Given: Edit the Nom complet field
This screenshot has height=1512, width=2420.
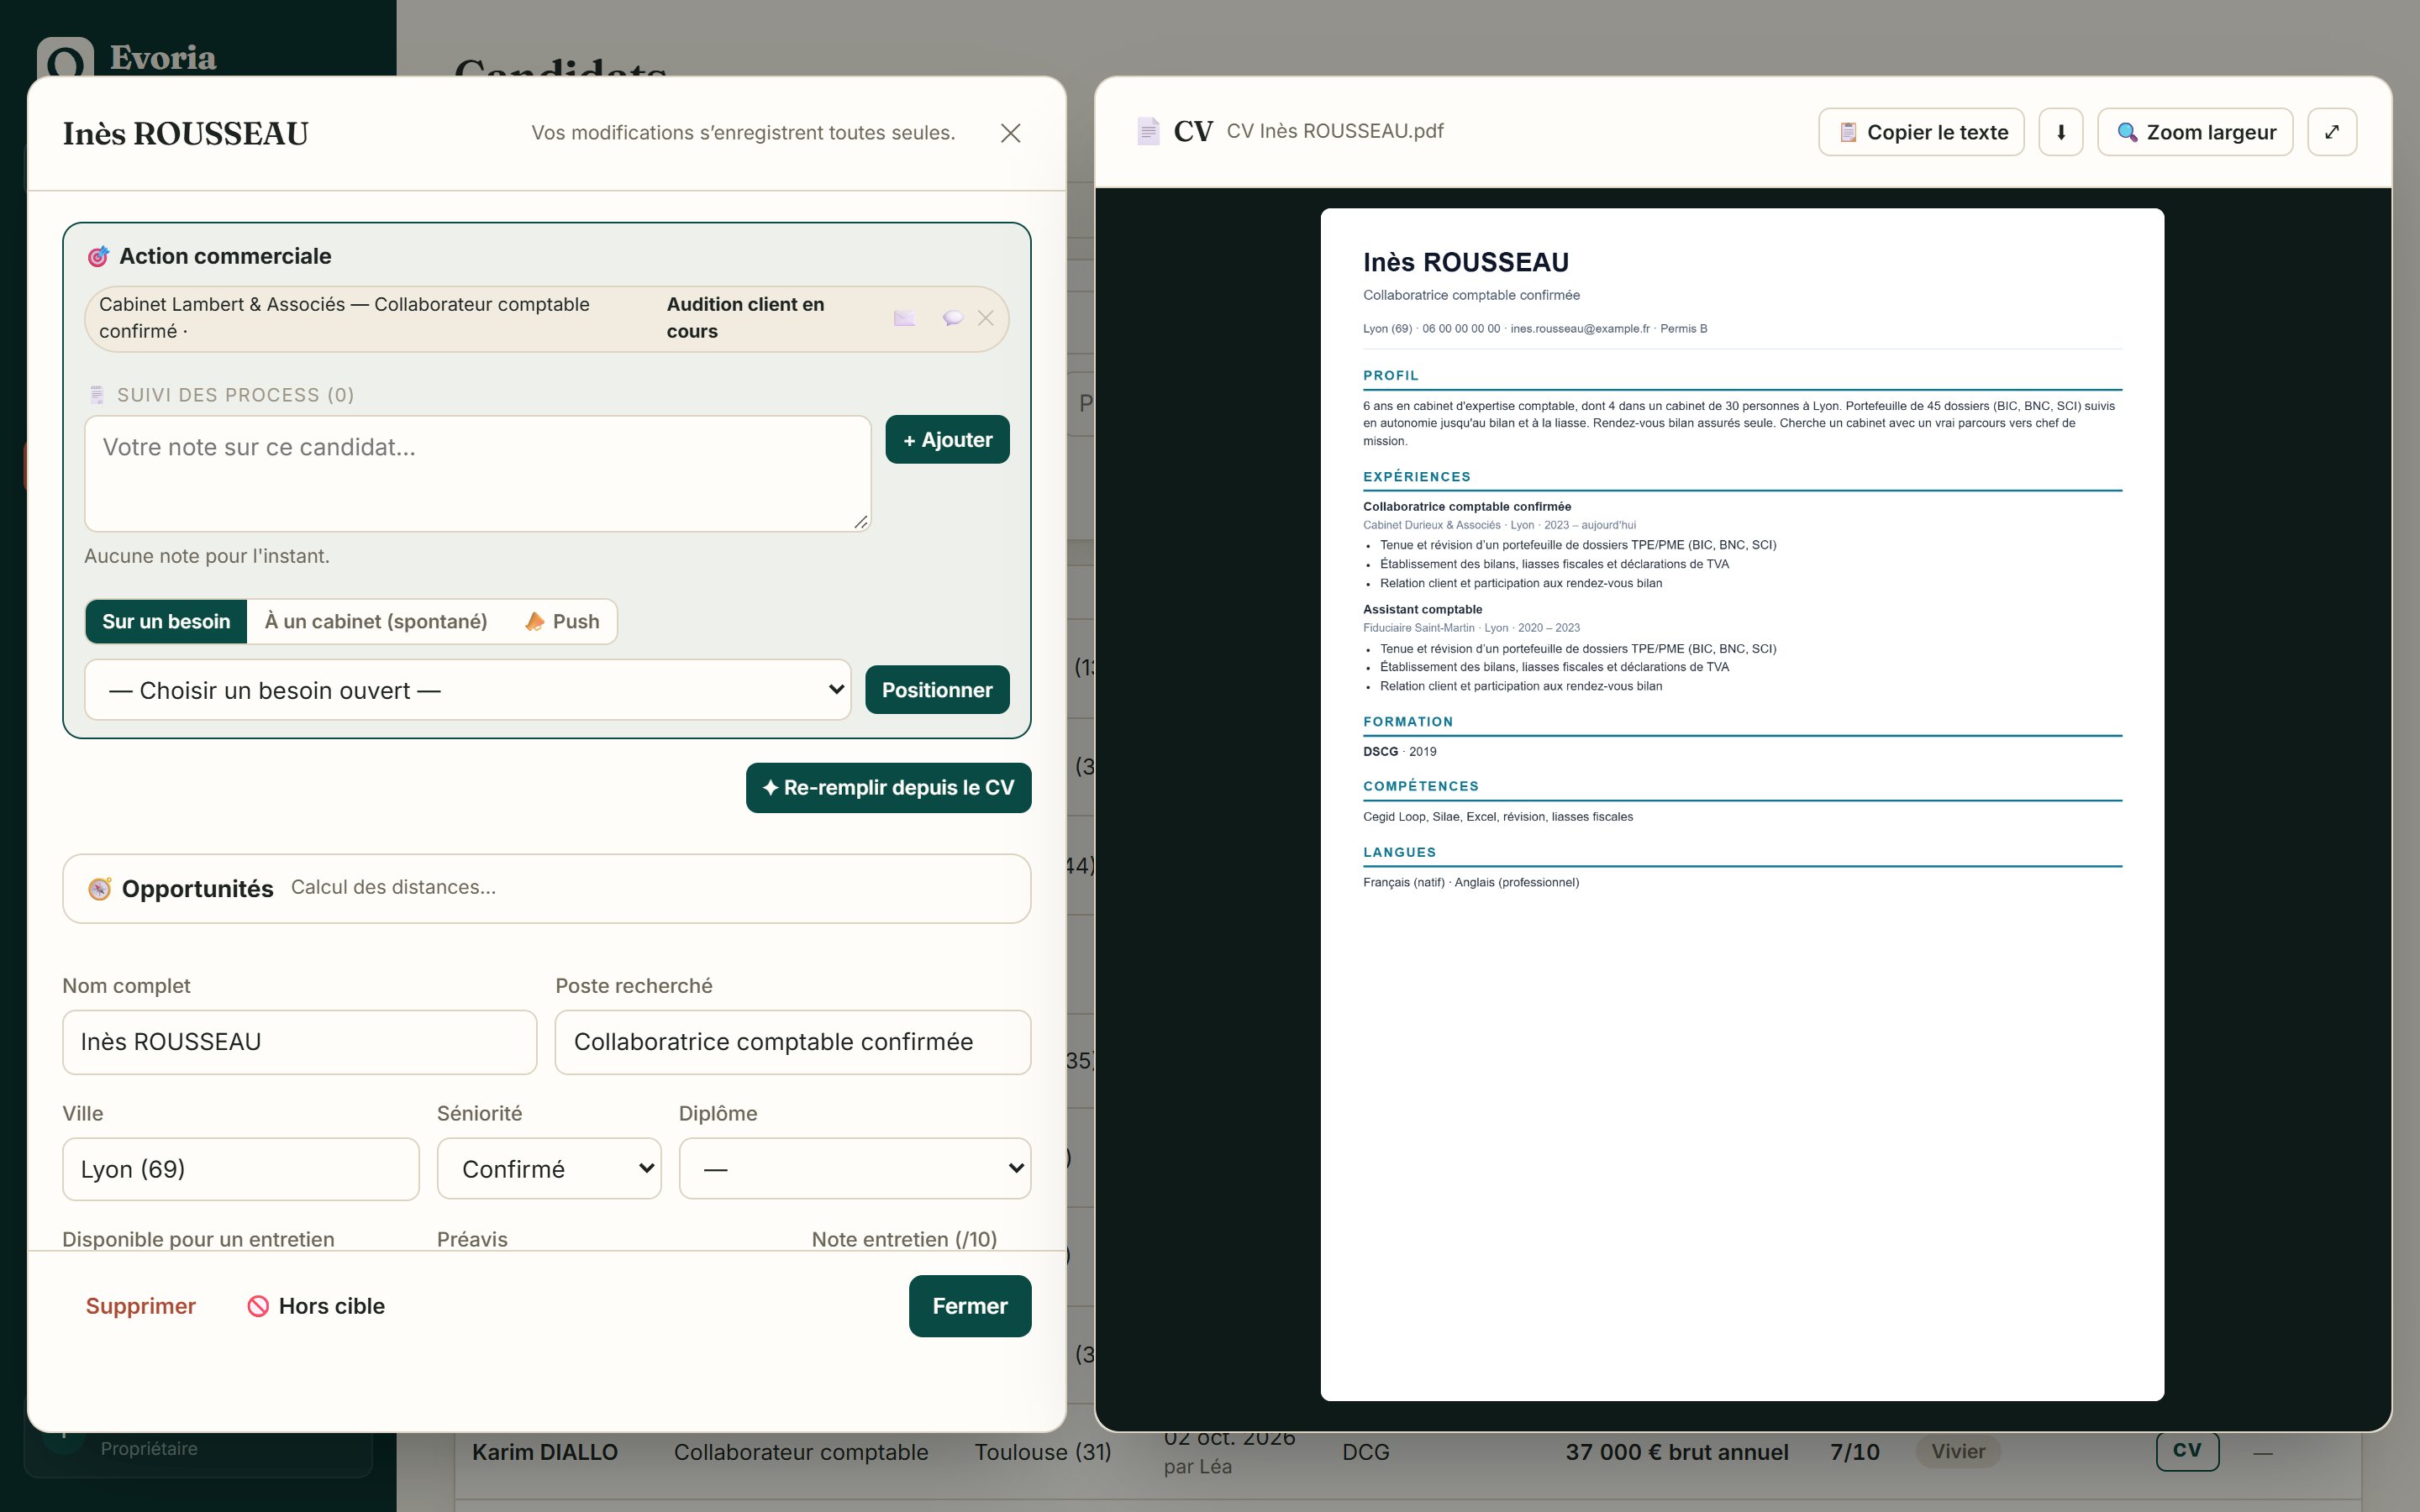Looking at the screenshot, I should [299, 1042].
